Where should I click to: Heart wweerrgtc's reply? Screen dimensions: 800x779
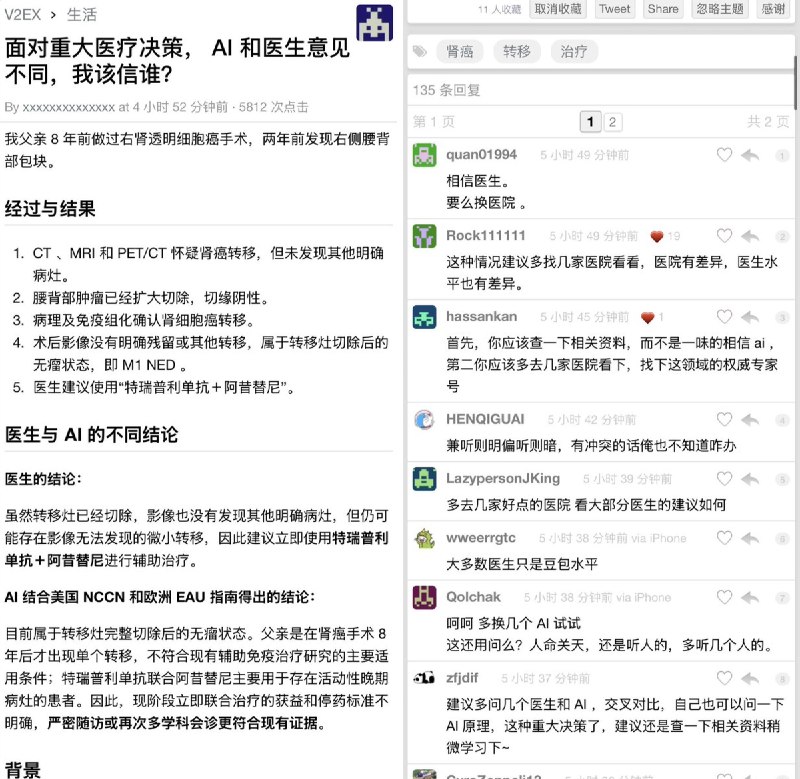tap(724, 538)
